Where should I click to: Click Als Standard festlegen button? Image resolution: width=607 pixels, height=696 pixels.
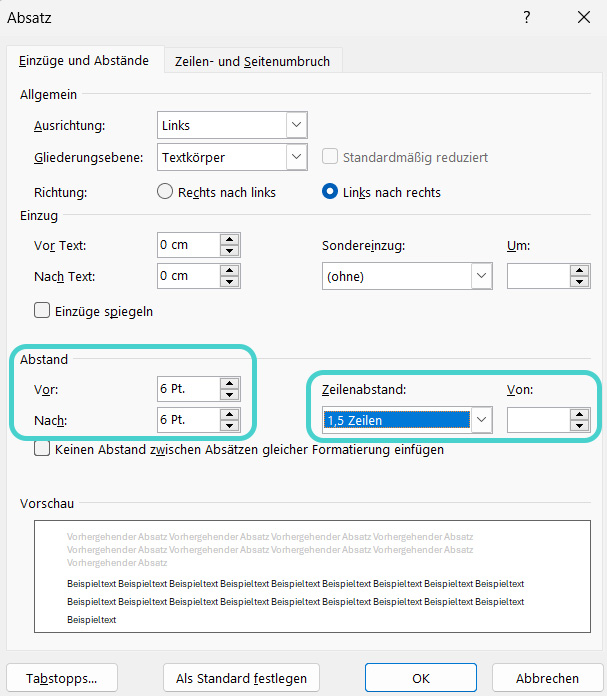(x=242, y=678)
